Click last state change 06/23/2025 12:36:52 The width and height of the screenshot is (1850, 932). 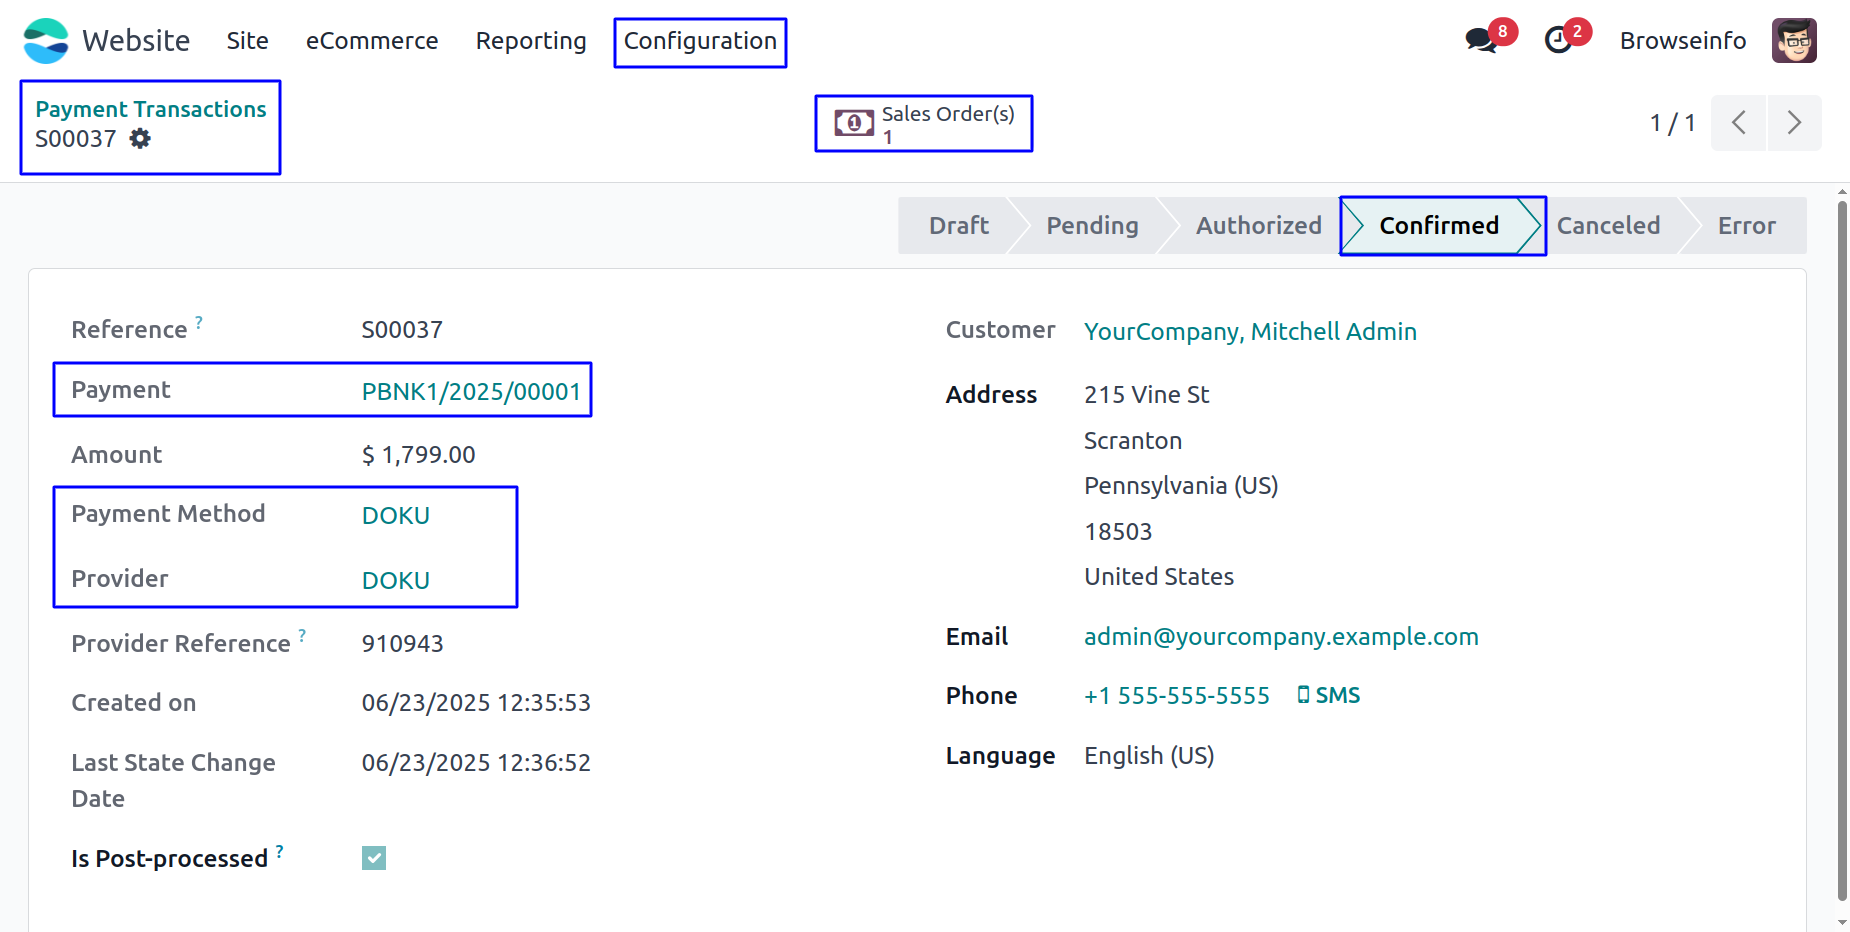click(476, 763)
